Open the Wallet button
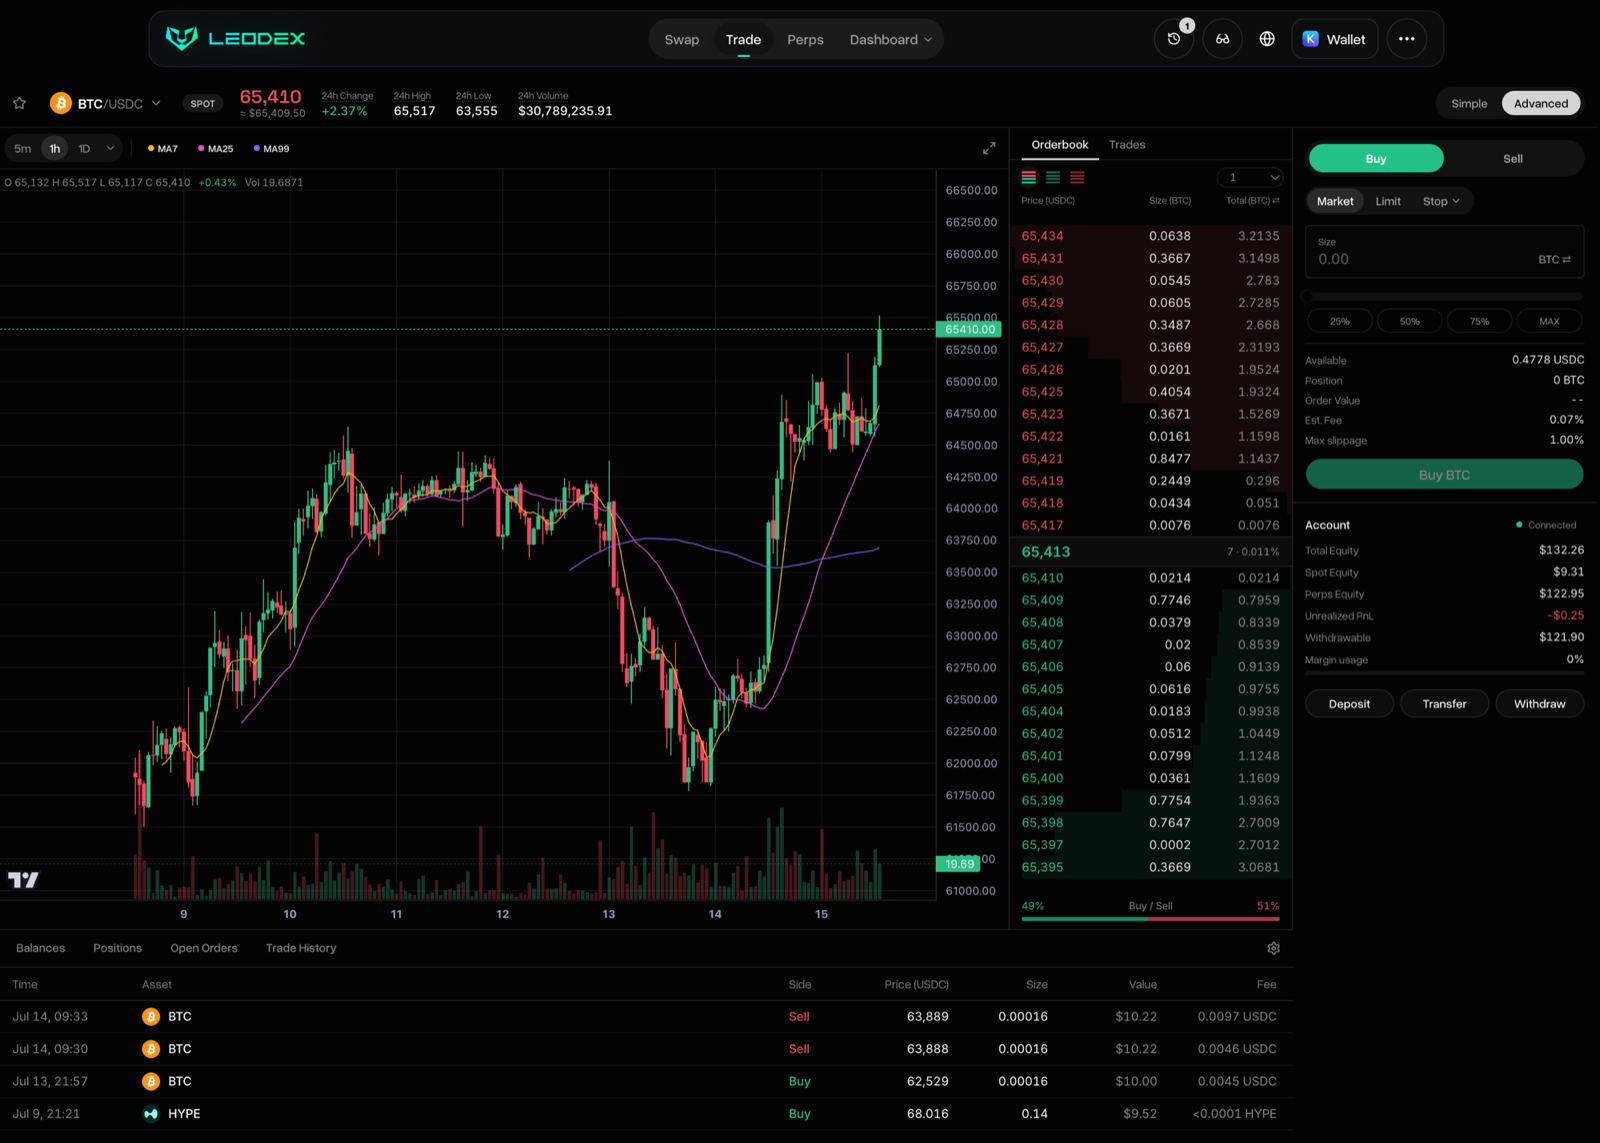This screenshot has height=1143, width=1600. tap(1335, 39)
